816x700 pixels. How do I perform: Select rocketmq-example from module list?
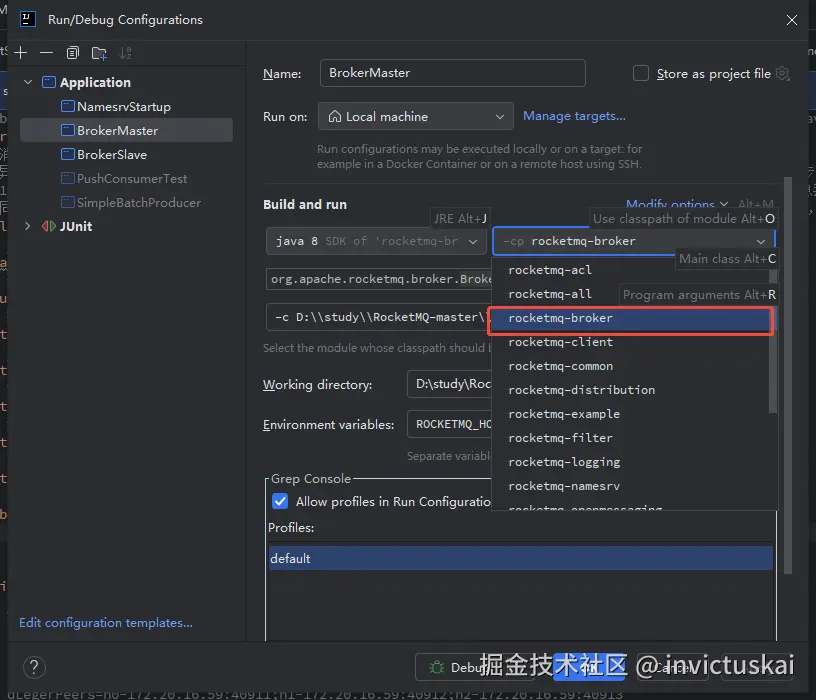(x=630, y=414)
